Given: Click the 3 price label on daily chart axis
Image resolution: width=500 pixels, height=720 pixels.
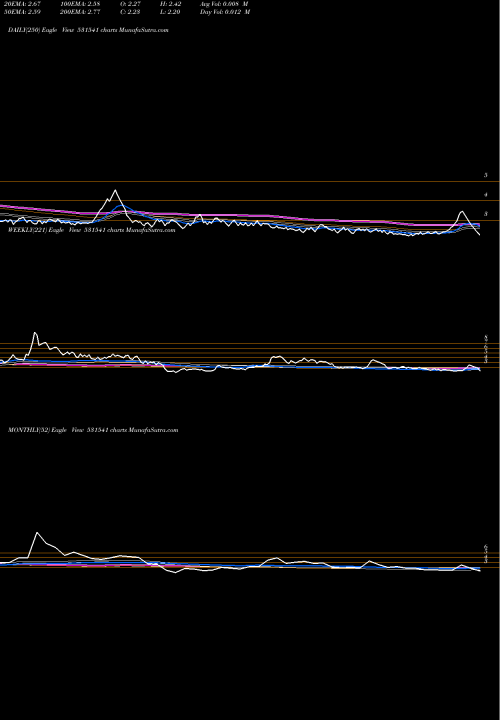Looking at the screenshot, I should [x=485, y=214].
